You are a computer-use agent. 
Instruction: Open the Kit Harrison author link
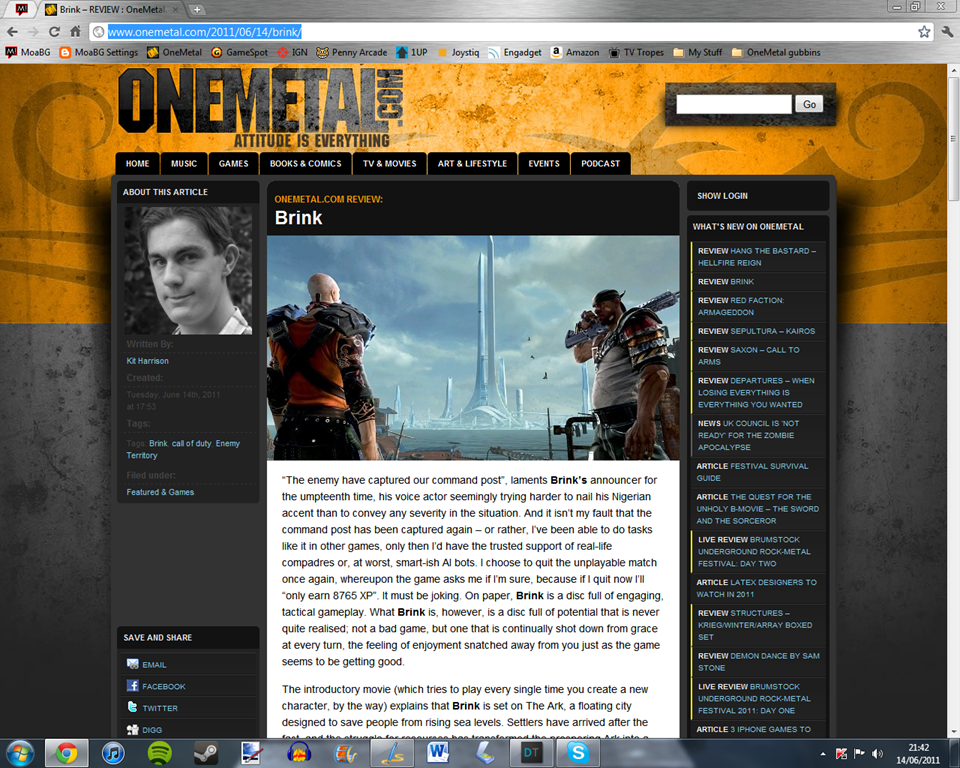pos(148,361)
